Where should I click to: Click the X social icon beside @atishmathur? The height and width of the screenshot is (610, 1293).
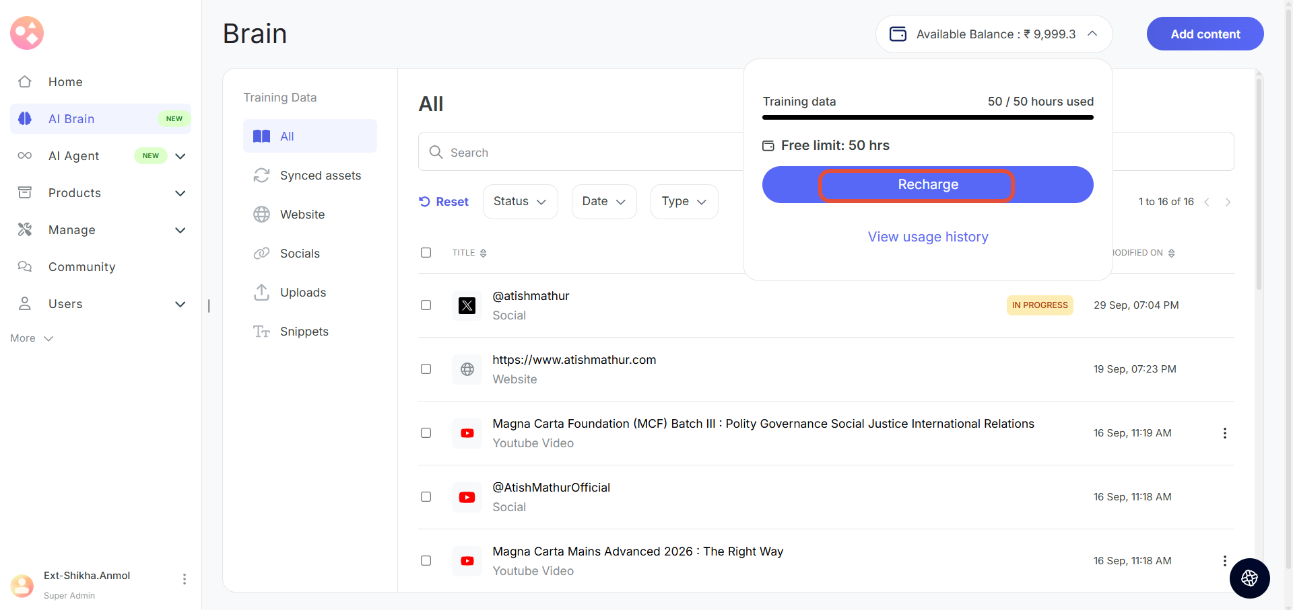467,305
